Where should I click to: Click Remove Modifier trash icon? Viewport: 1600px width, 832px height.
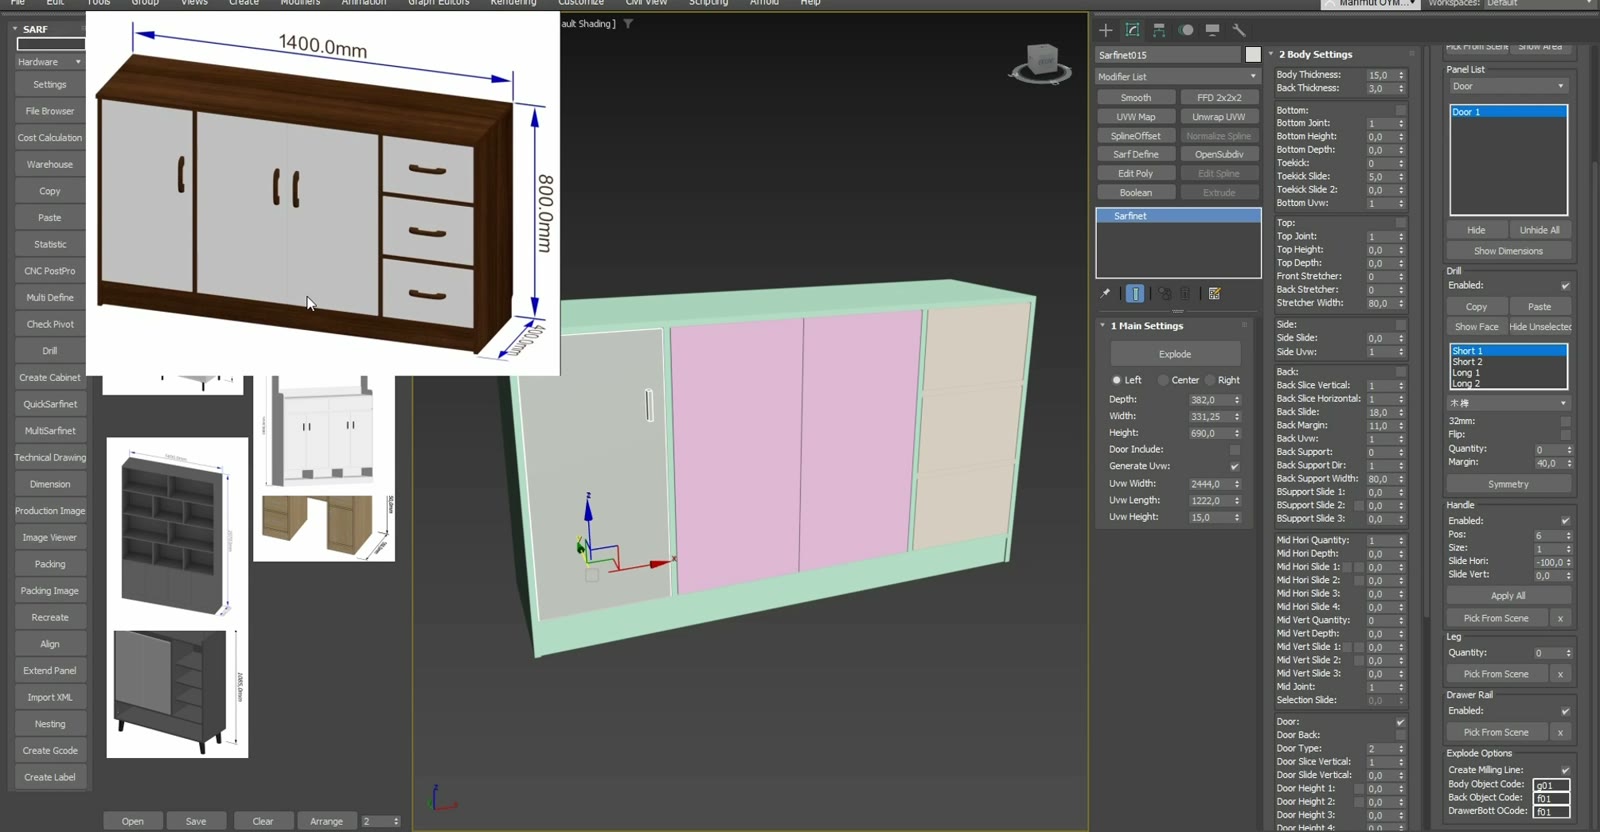[x=1186, y=294]
